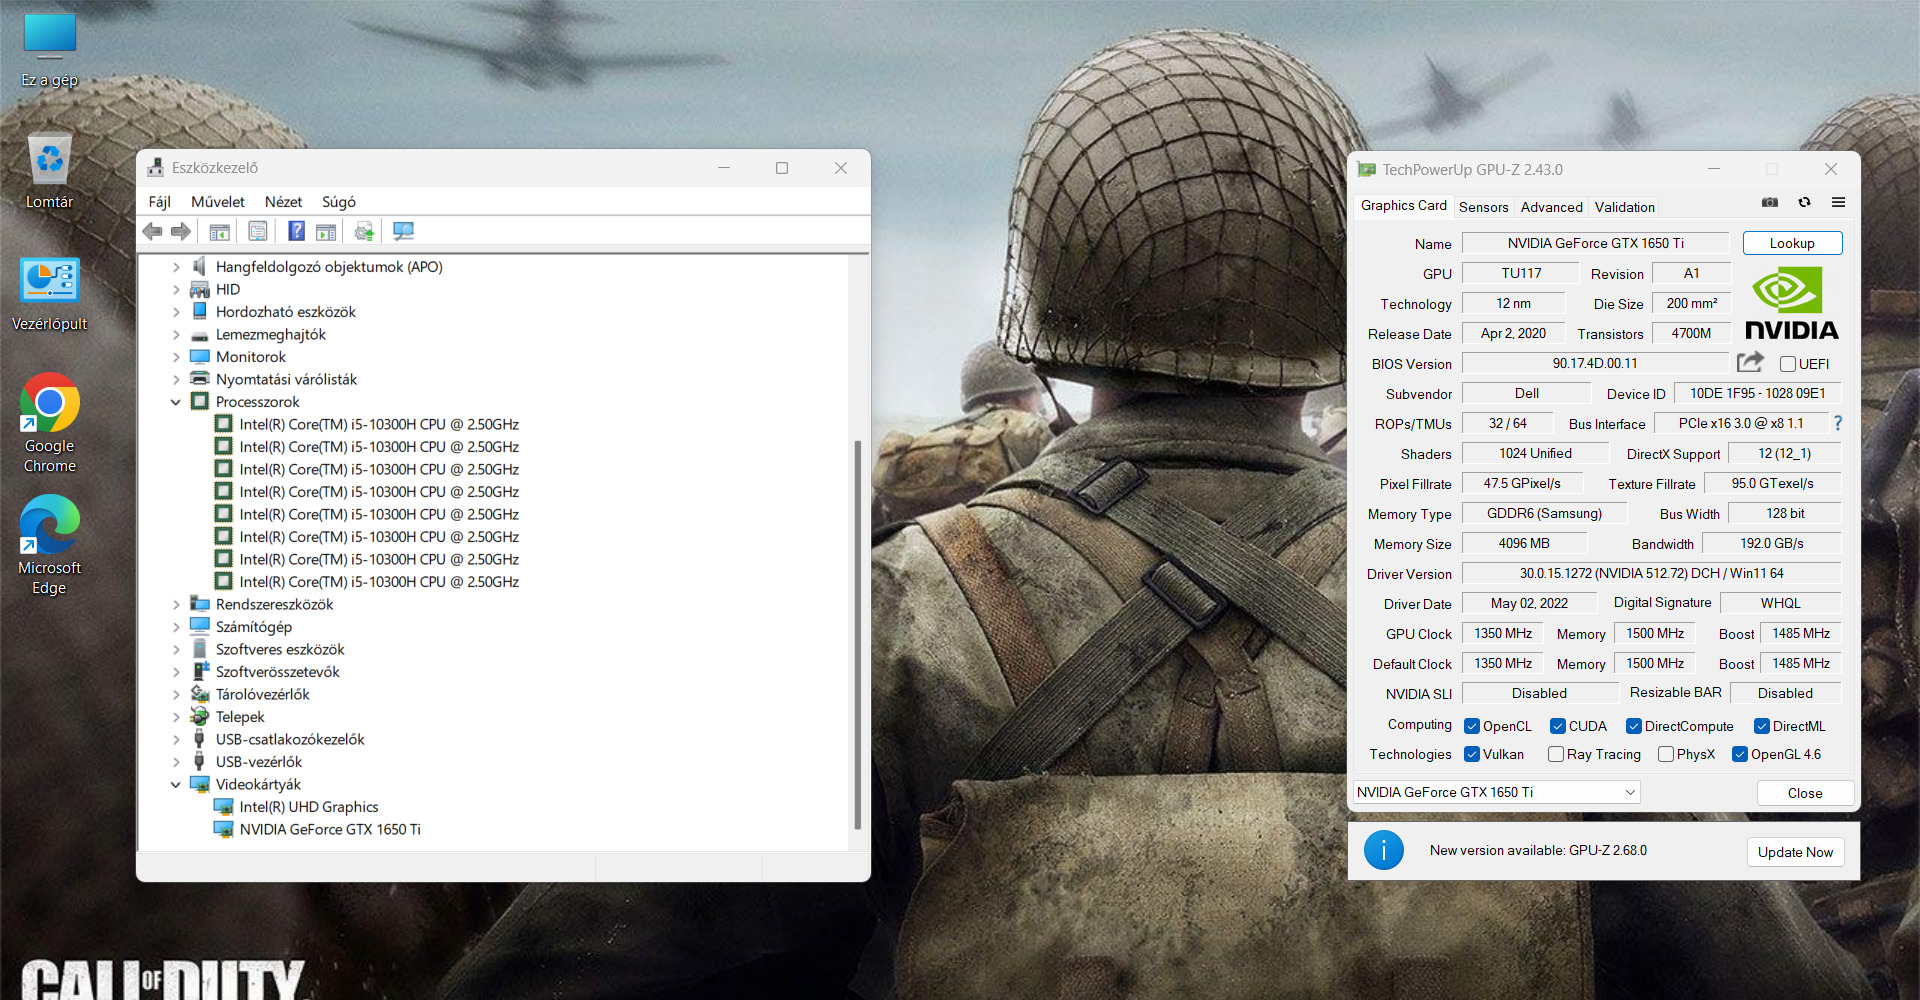The image size is (1920, 1000).
Task: Select the Intel(R) UHD Graphics device
Action: tap(309, 807)
